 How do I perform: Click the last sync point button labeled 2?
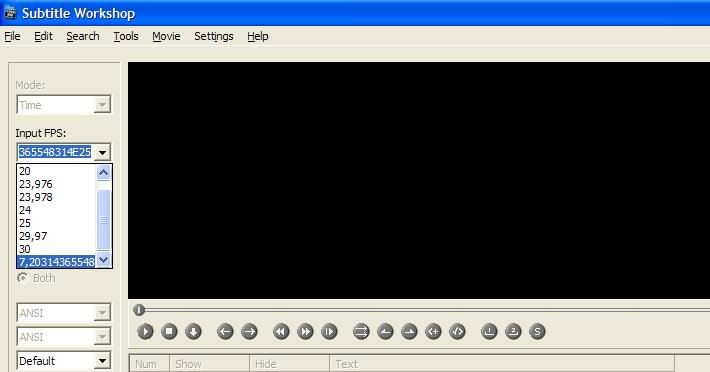[513, 332]
